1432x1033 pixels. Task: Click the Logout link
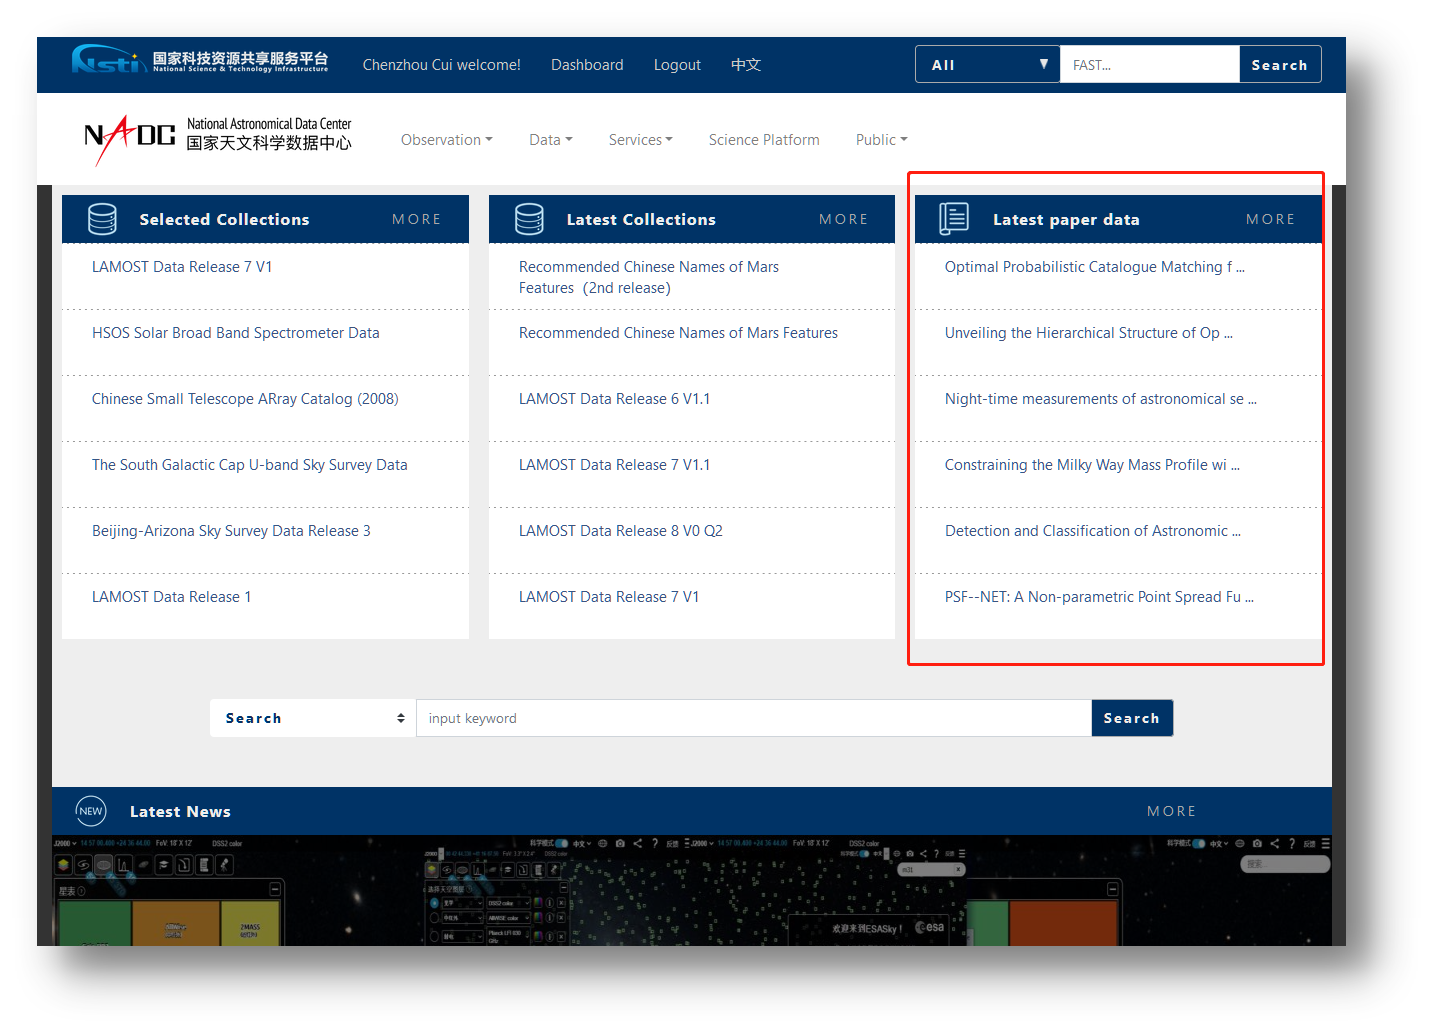click(677, 65)
